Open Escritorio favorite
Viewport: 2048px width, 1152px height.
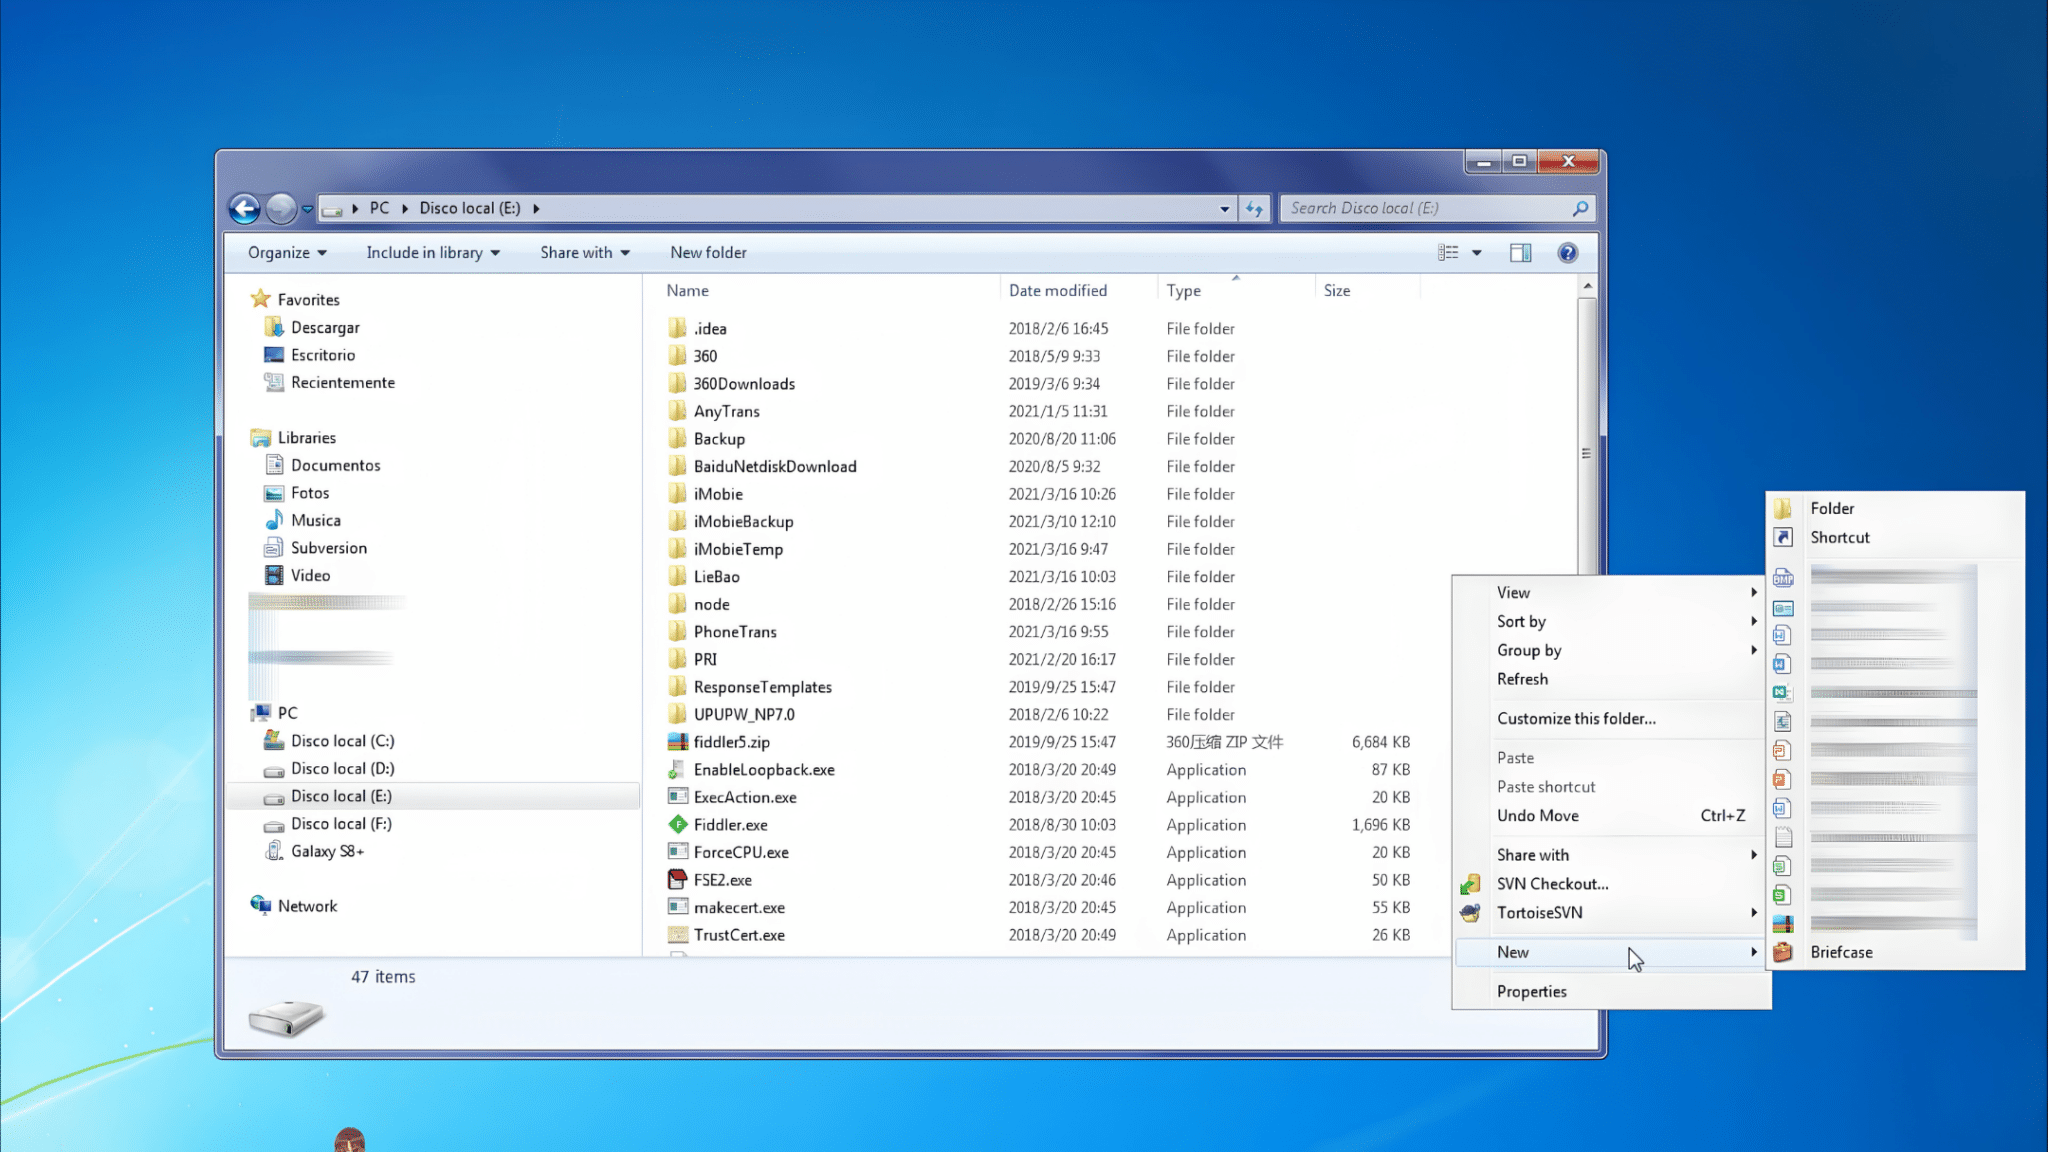[322, 355]
